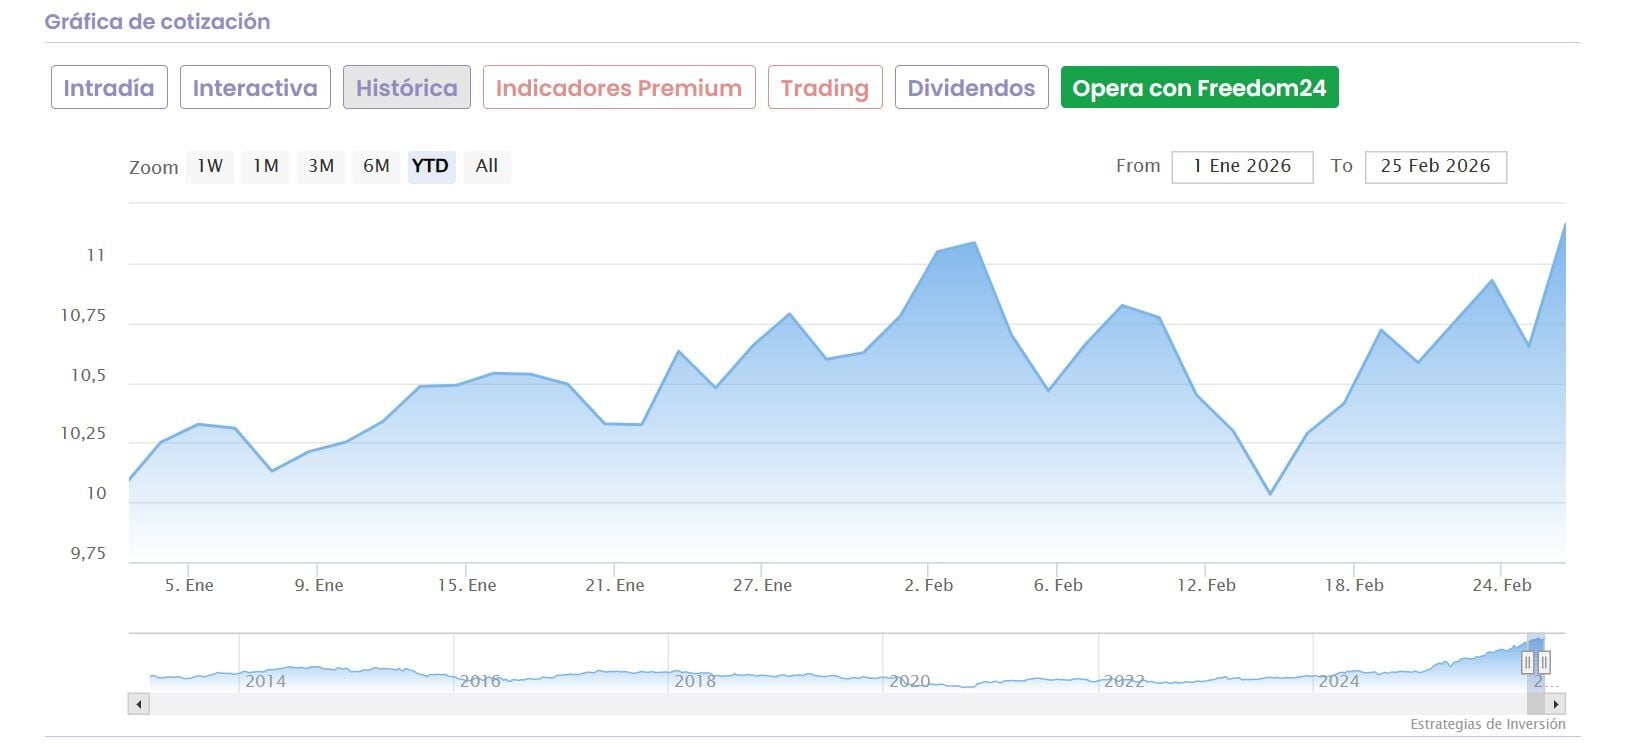
Task: Edit the From date field
Action: (1242, 167)
